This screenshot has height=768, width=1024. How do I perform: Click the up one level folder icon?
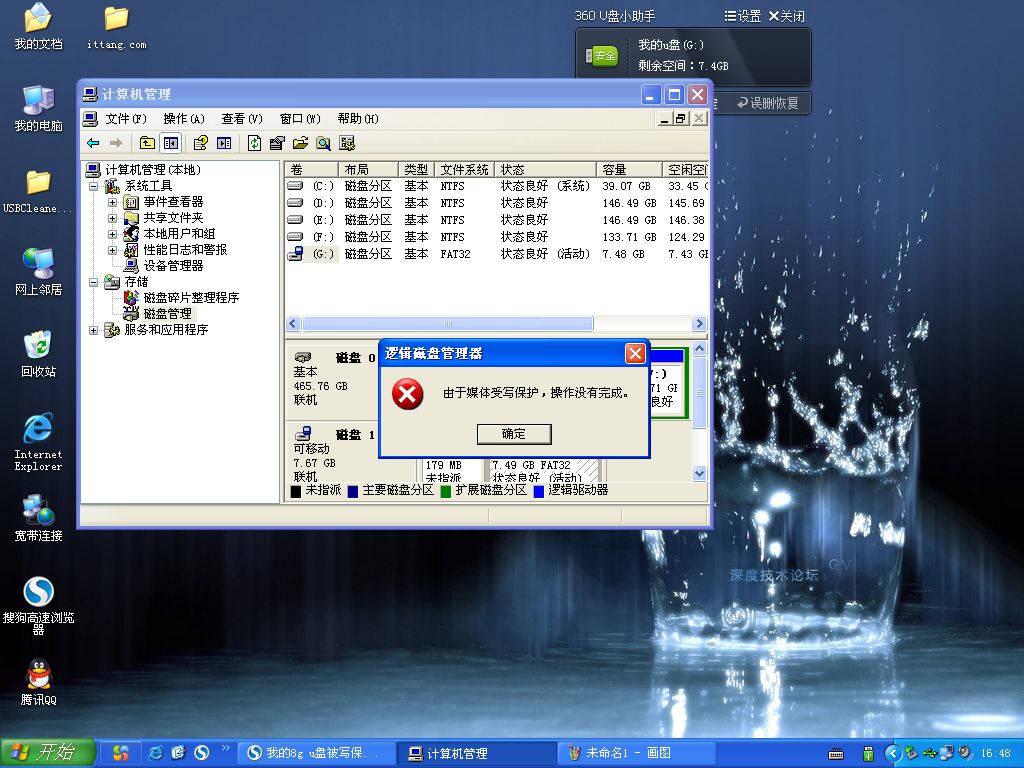point(147,143)
